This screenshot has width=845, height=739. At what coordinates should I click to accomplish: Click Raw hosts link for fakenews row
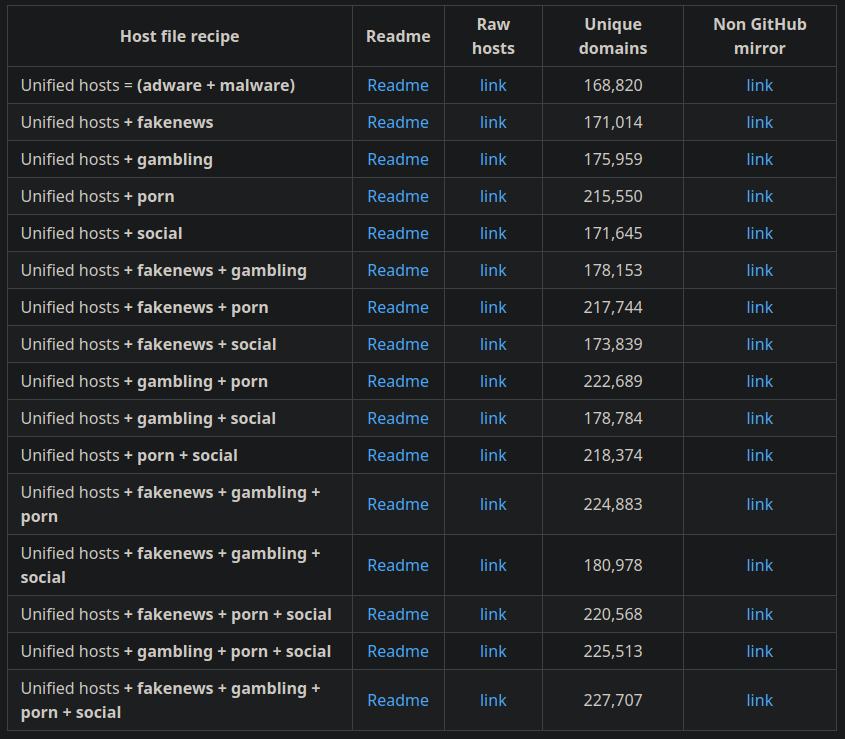(493, 122)
